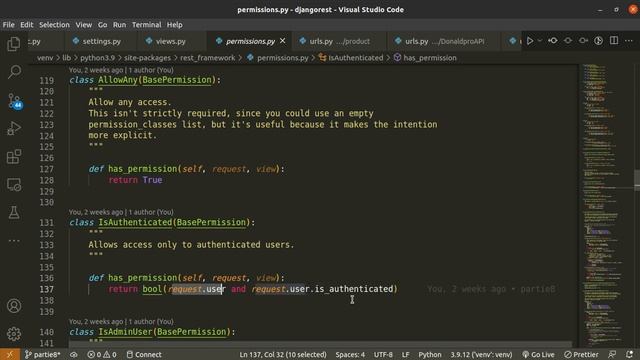
Task: Open the Go menu
Action: coord(102,25)
